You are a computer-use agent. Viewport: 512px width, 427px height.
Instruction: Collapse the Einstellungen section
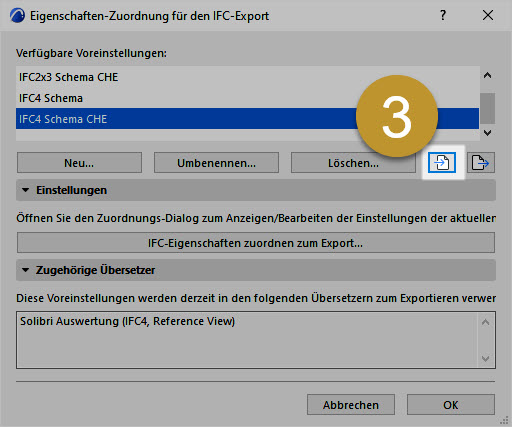(25, 190)
